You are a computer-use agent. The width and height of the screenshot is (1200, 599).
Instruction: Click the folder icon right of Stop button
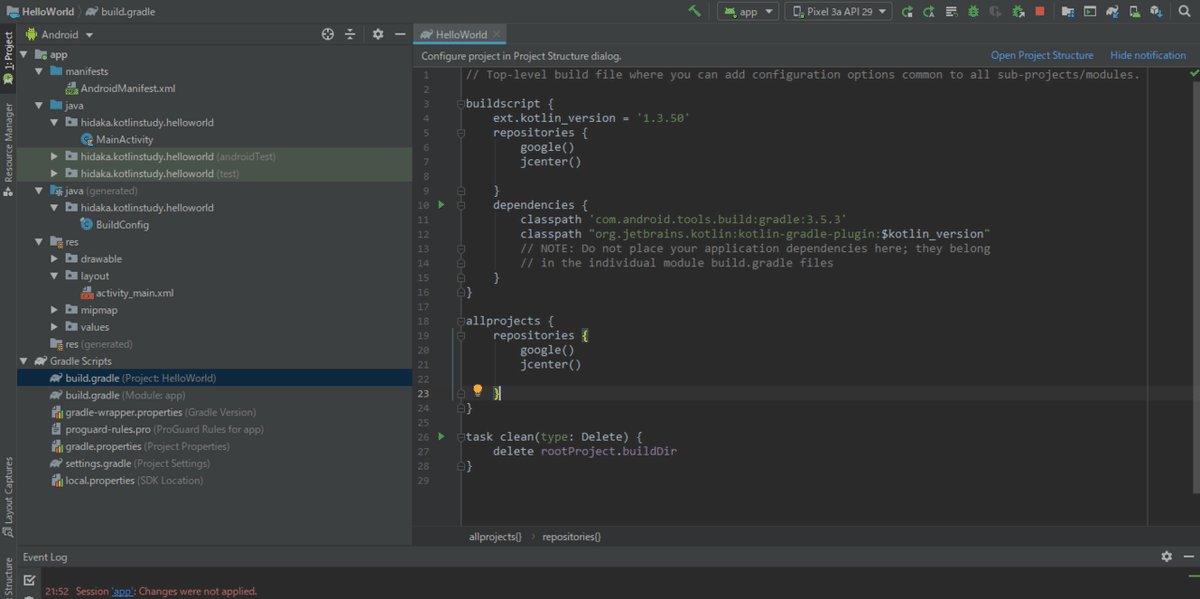pos(1068,12)
